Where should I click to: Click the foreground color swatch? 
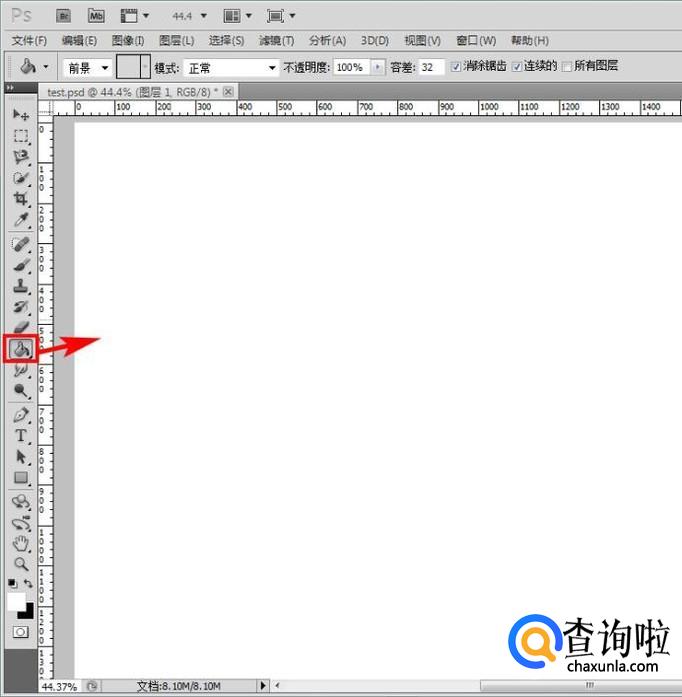coord(16,601)
